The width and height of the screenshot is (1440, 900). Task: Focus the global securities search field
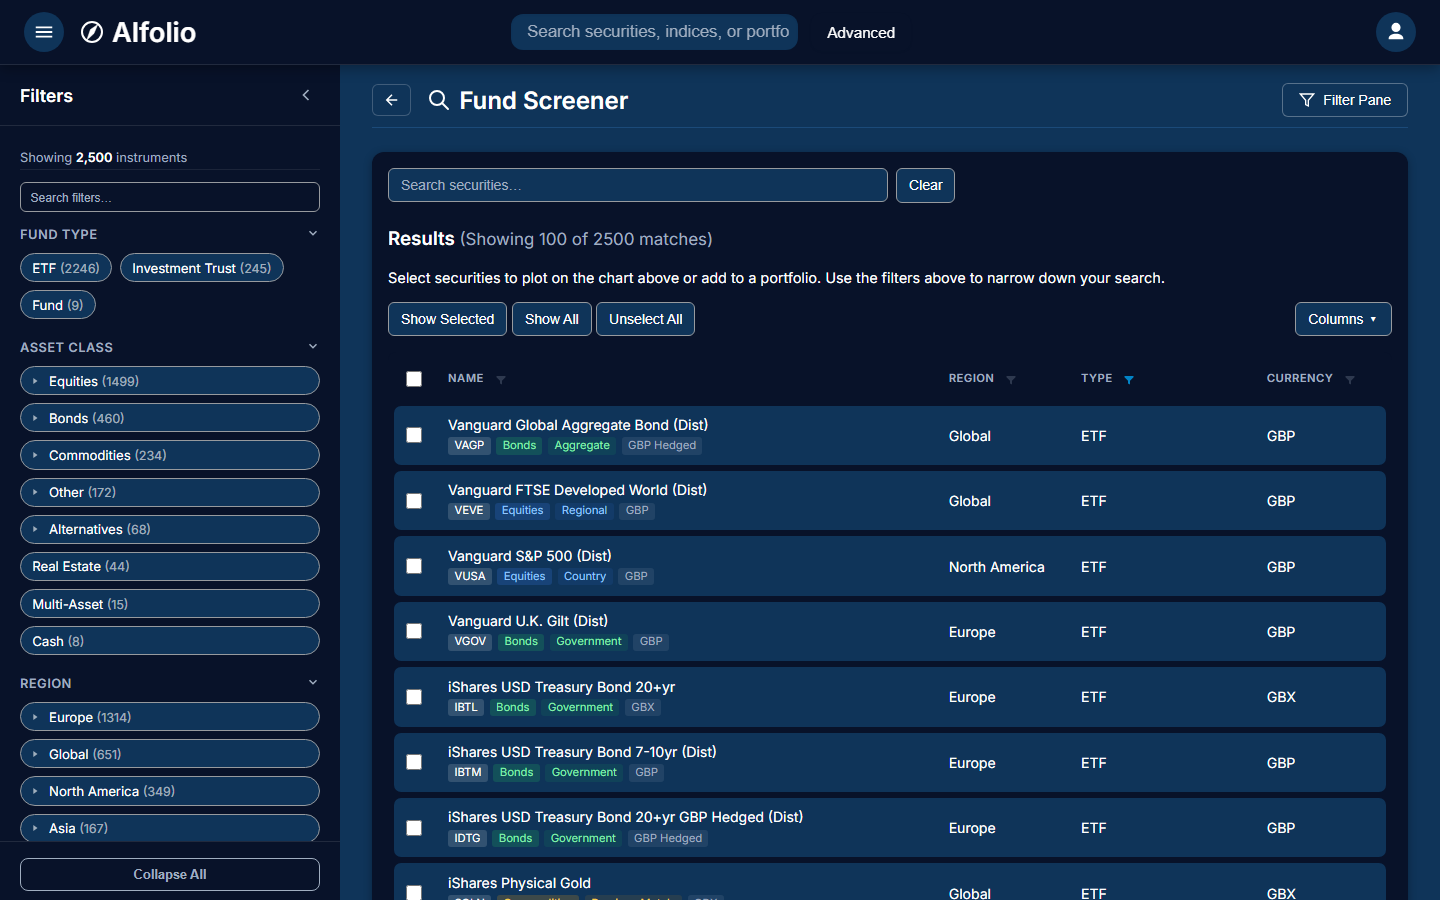654,32
